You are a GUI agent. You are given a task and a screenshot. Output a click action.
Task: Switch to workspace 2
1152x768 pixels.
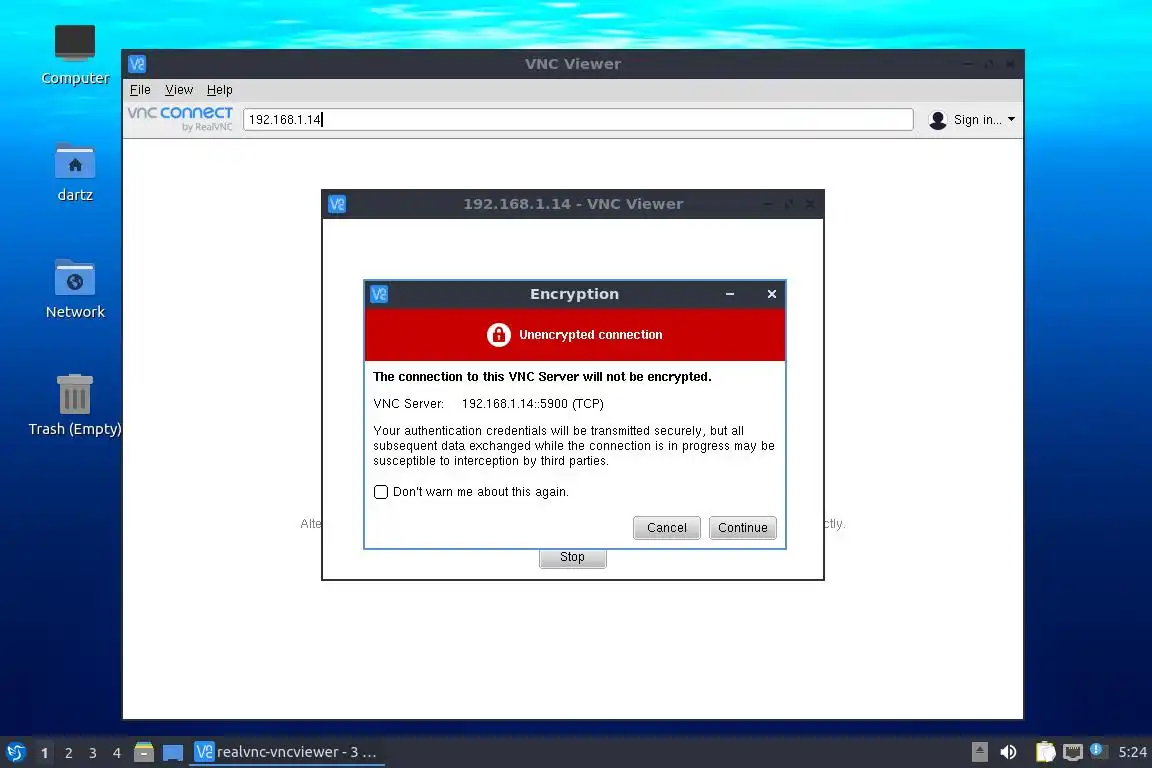click(68, 753)
